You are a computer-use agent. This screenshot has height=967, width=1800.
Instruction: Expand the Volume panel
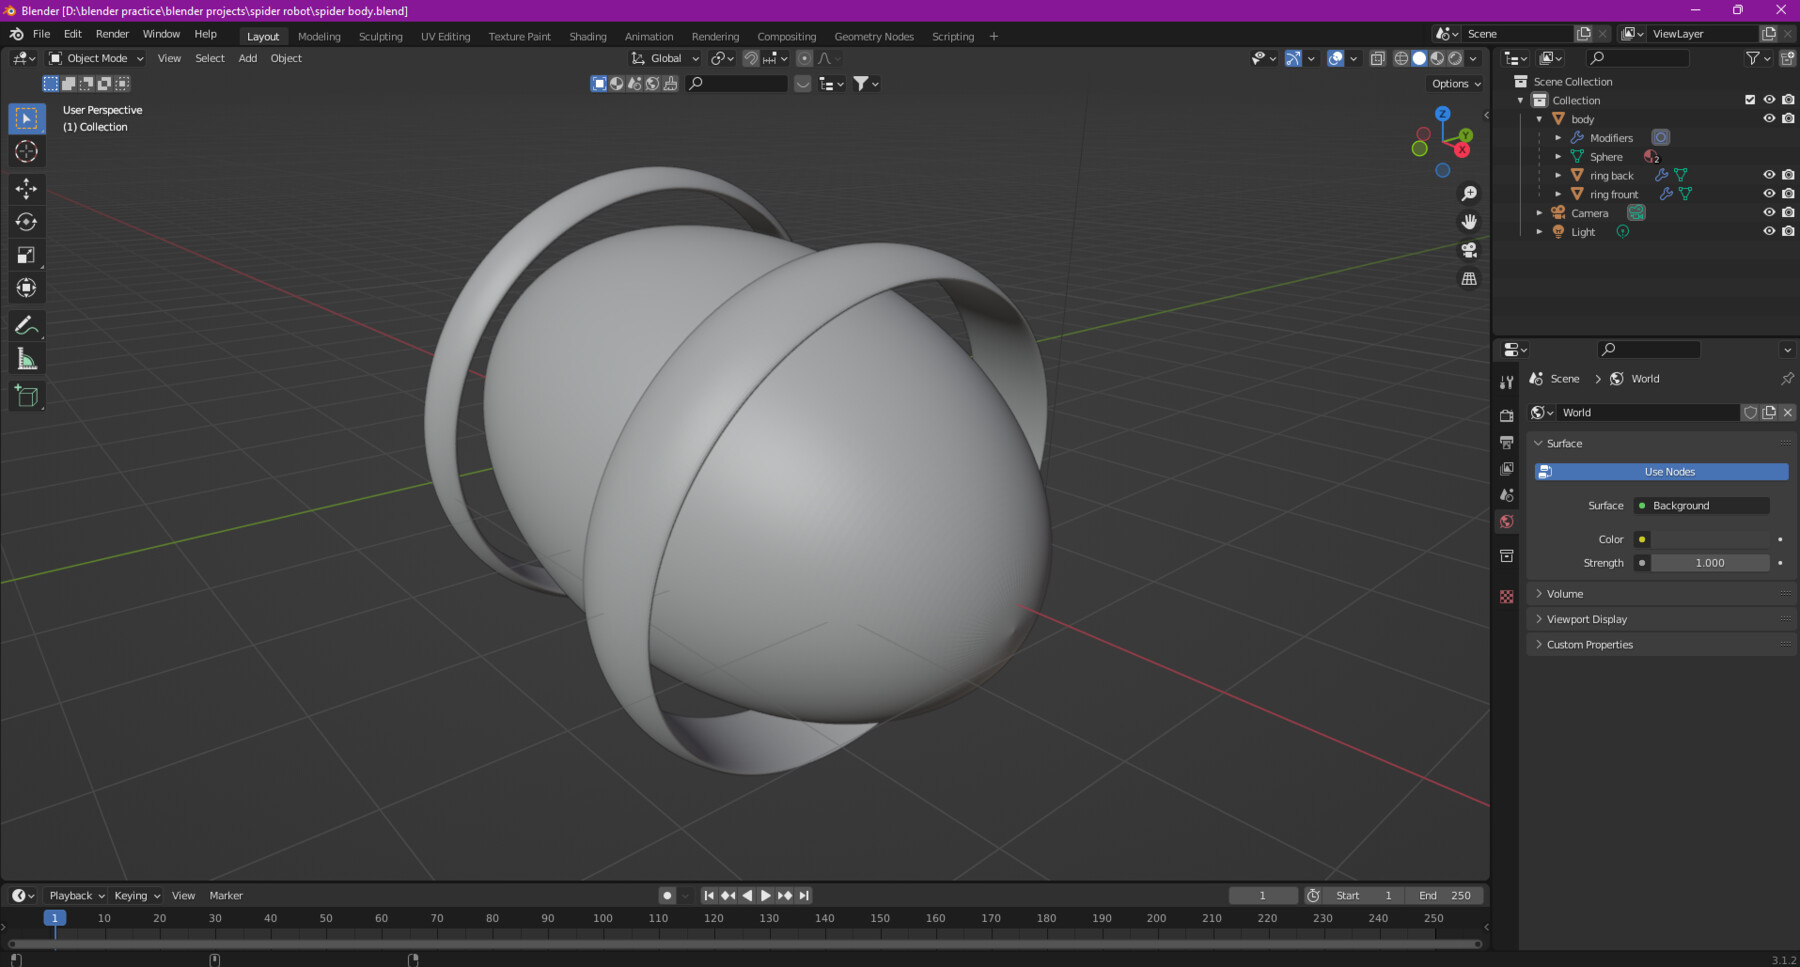pos(1565,594)
